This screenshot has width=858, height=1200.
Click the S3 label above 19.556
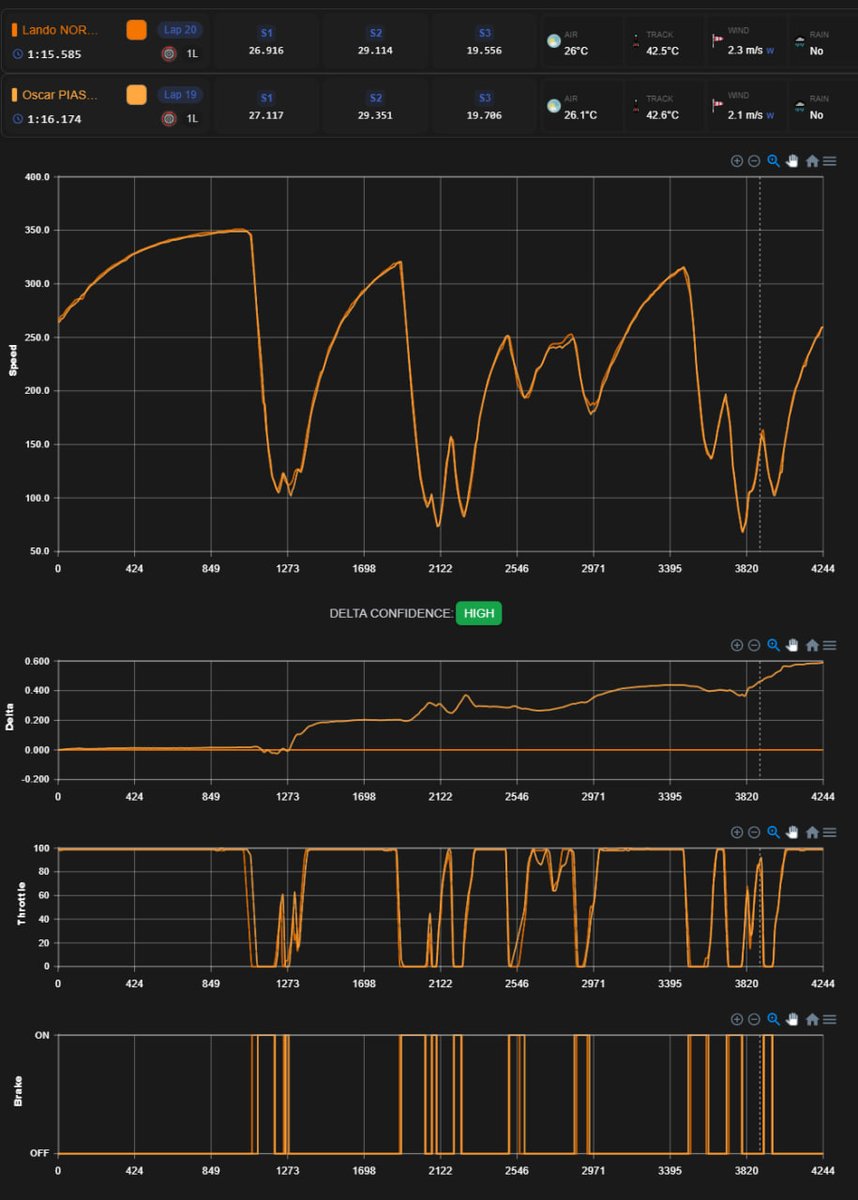pos(484,33)
